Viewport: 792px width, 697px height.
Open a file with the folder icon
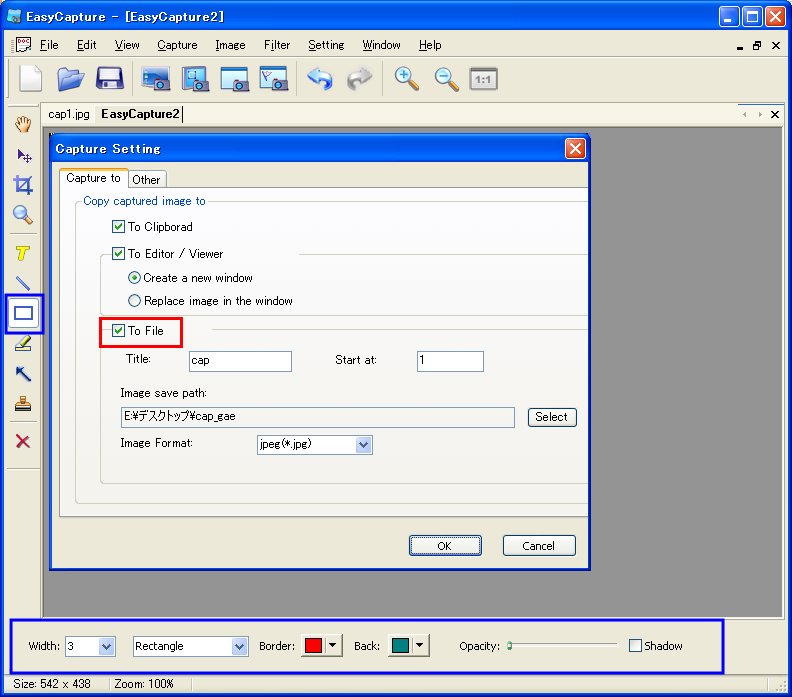[70, 79]
